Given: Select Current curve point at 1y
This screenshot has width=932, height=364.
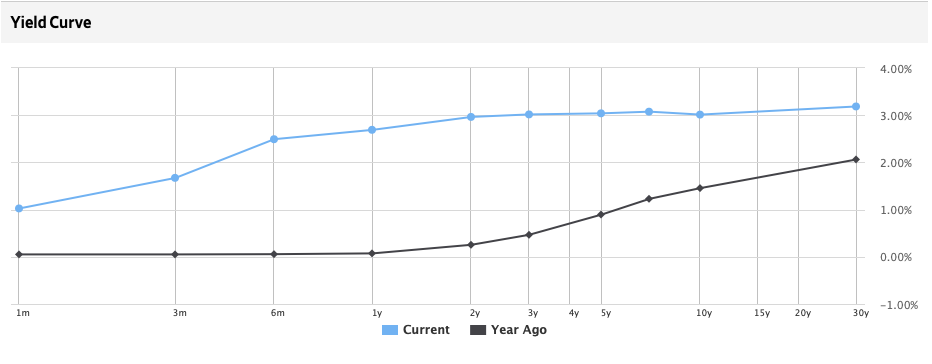Looking at the screenshot, I should click(x=372, y=130).
